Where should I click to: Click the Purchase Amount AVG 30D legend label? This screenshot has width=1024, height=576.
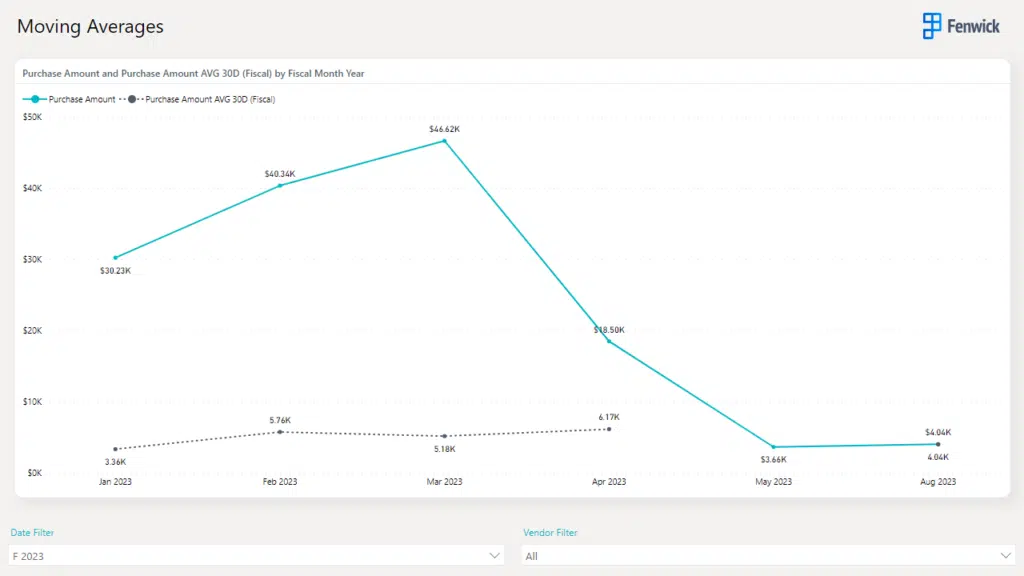click(x=210, y=99)
